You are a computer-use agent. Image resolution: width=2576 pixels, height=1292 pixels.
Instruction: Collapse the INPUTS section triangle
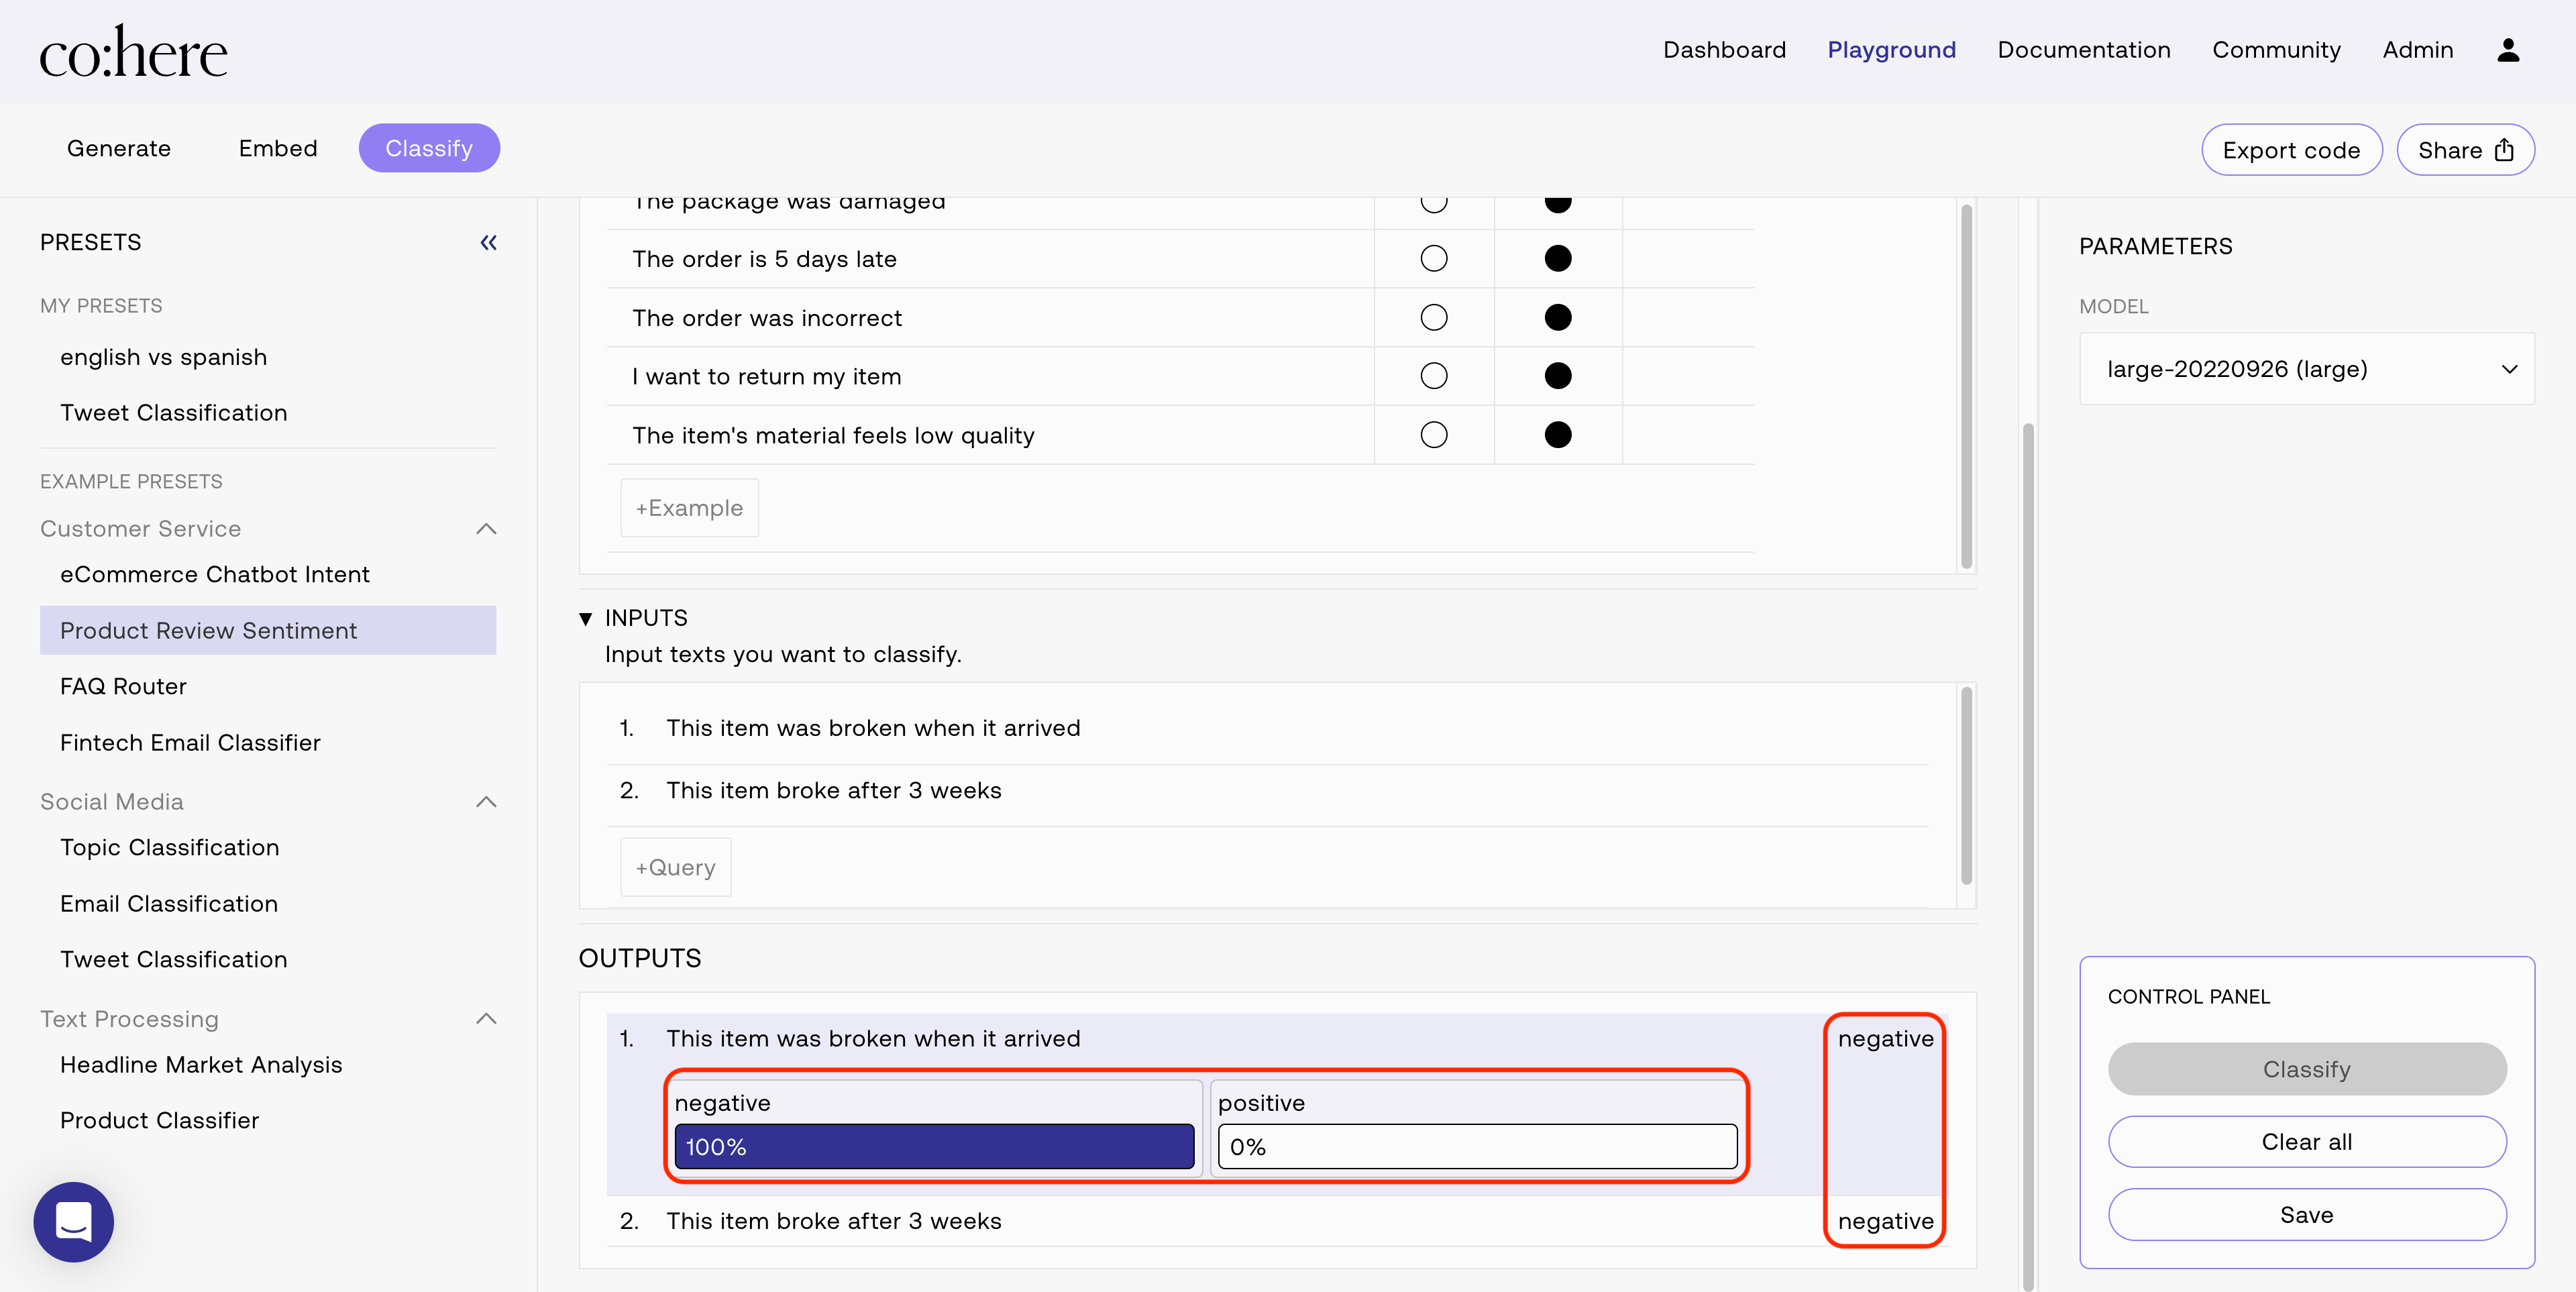(586, 619)
